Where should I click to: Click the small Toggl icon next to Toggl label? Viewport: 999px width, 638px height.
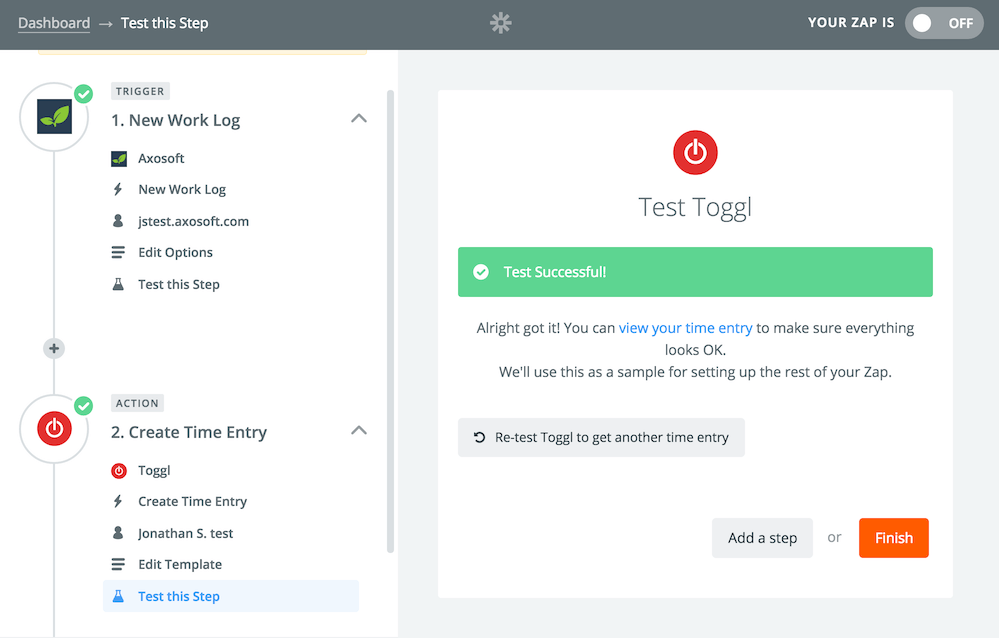119,470
